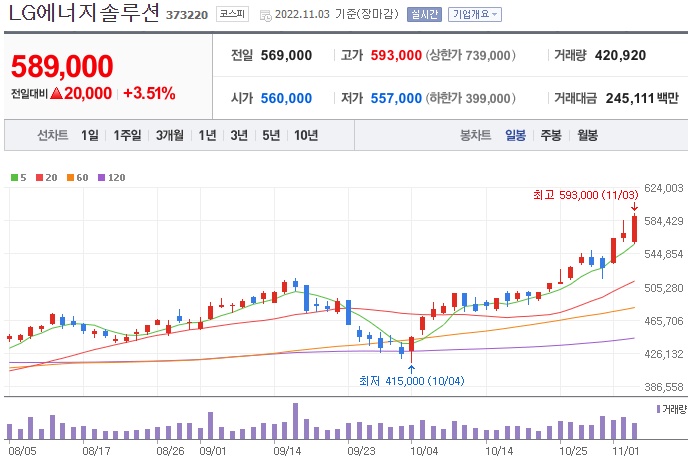Click the 저가 value 557,000
This screenshot has height=458, width=688.
click(396, 98)
